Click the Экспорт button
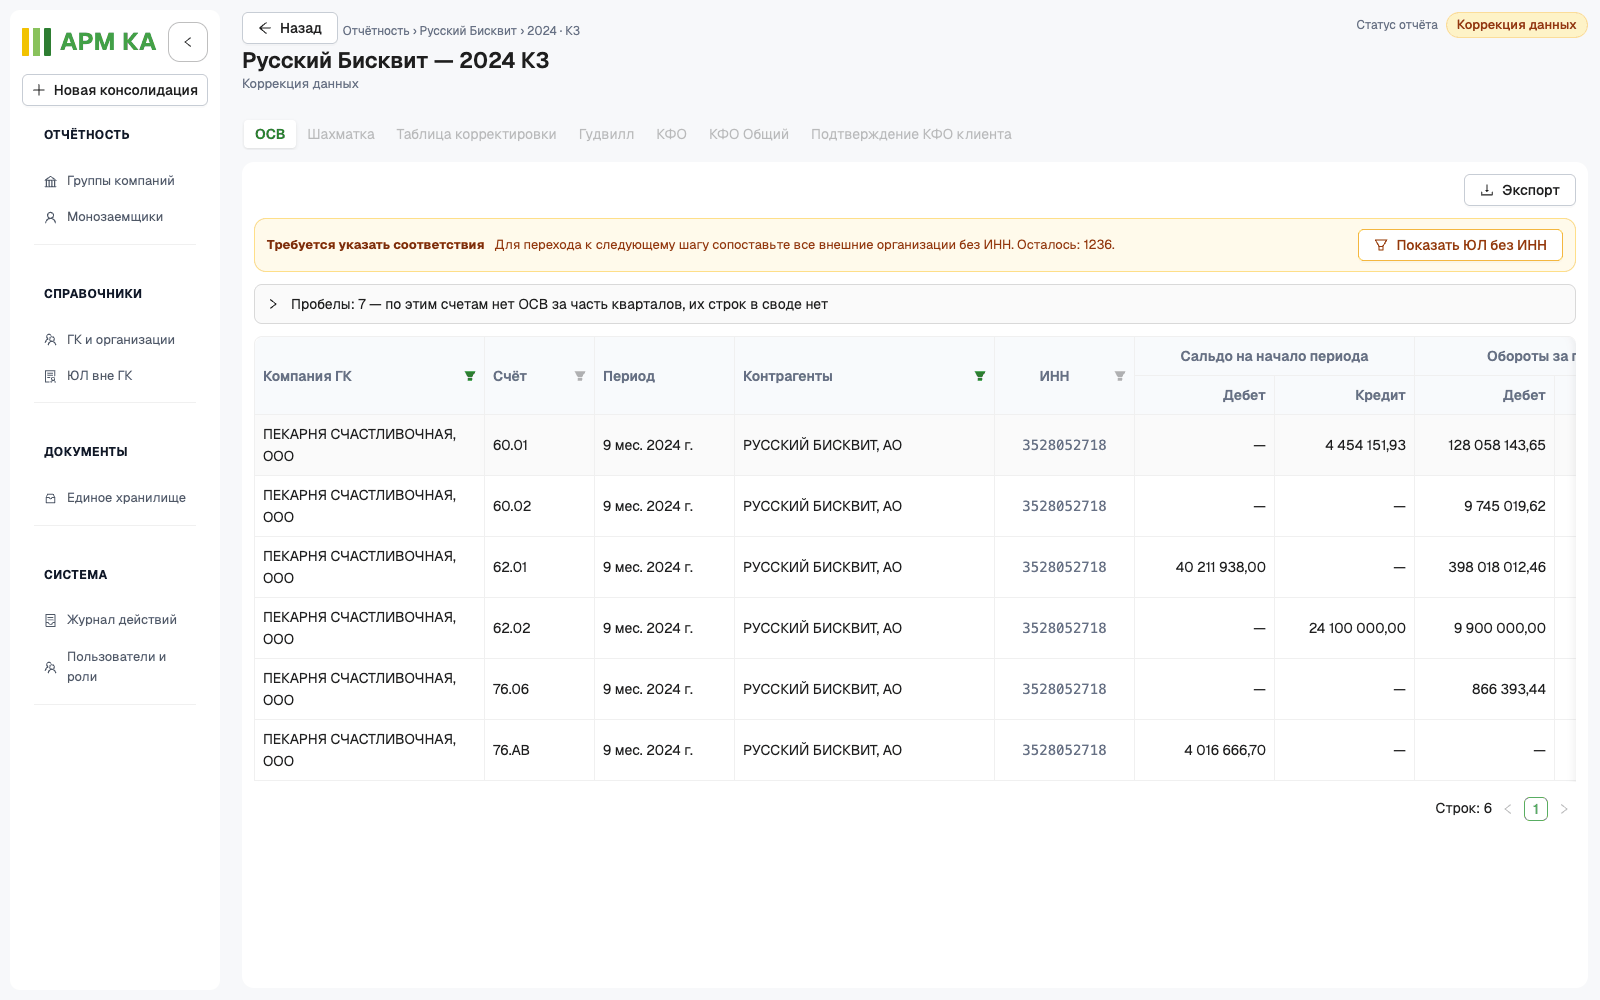The width and height of the screenshot is (1600, 1000). tap(1520, 190)
